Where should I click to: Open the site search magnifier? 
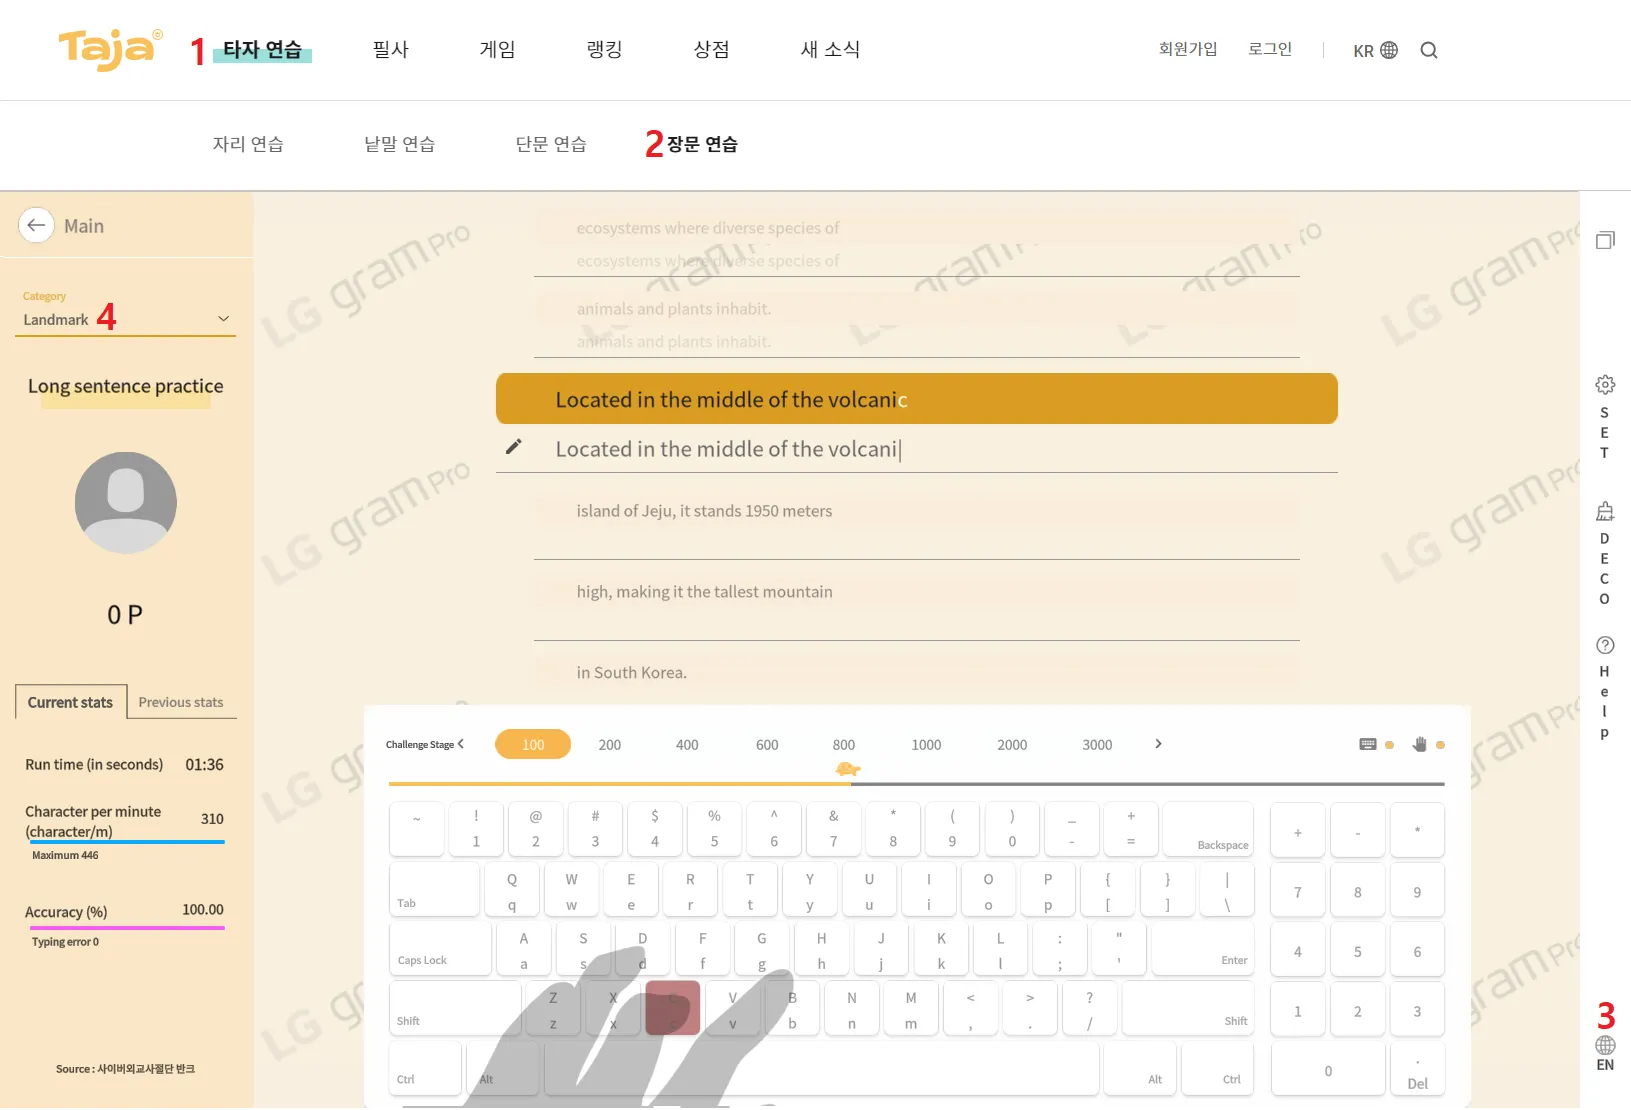pos(1429,50)
